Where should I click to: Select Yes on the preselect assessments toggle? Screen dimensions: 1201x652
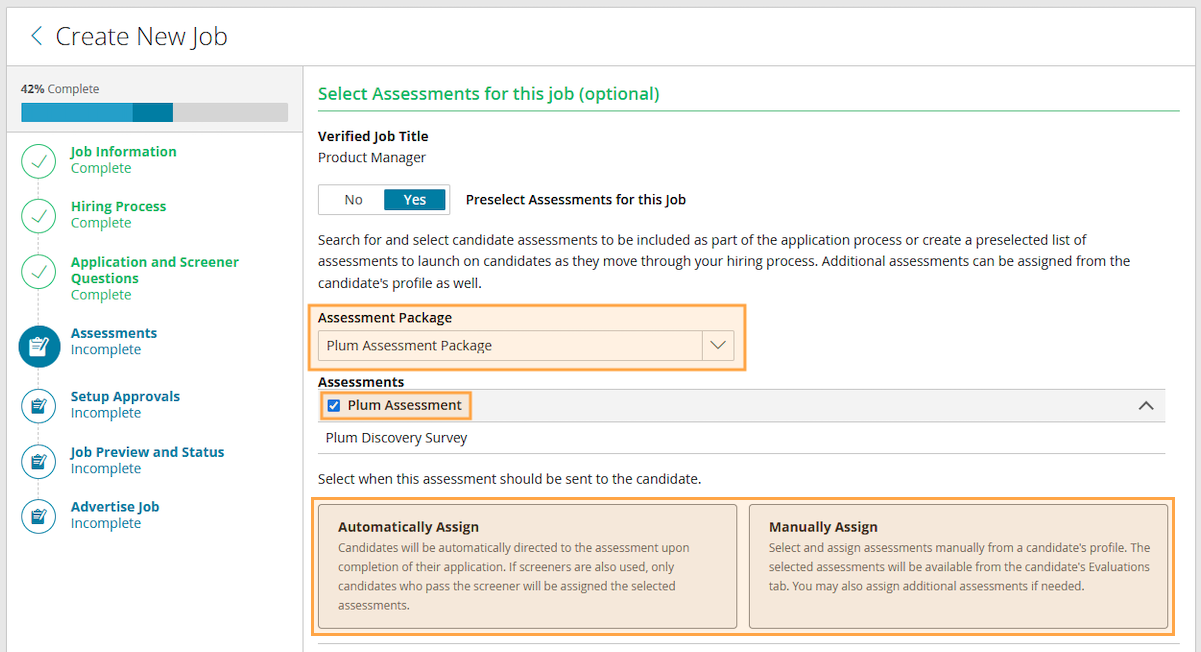coord(414,200)
